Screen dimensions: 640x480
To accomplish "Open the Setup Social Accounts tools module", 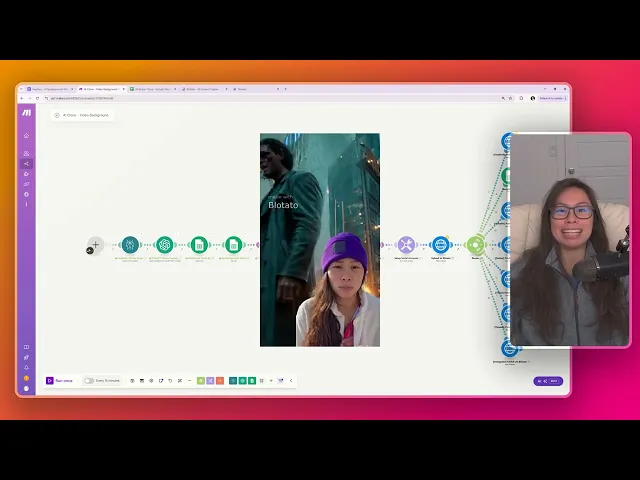I will pyautogui.click(x=406, y=245).
